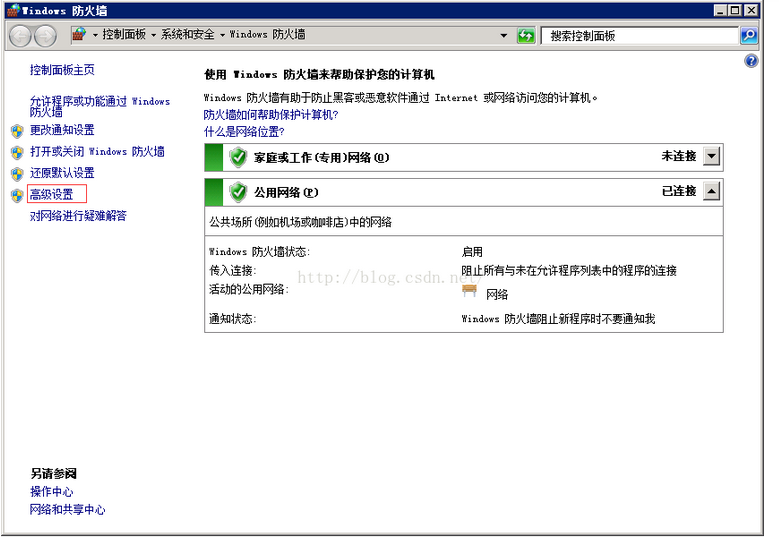The width and height of the screenshot is (779, 542).
Task: Click the green refresh button beside address bar
Action: point(526,35)
